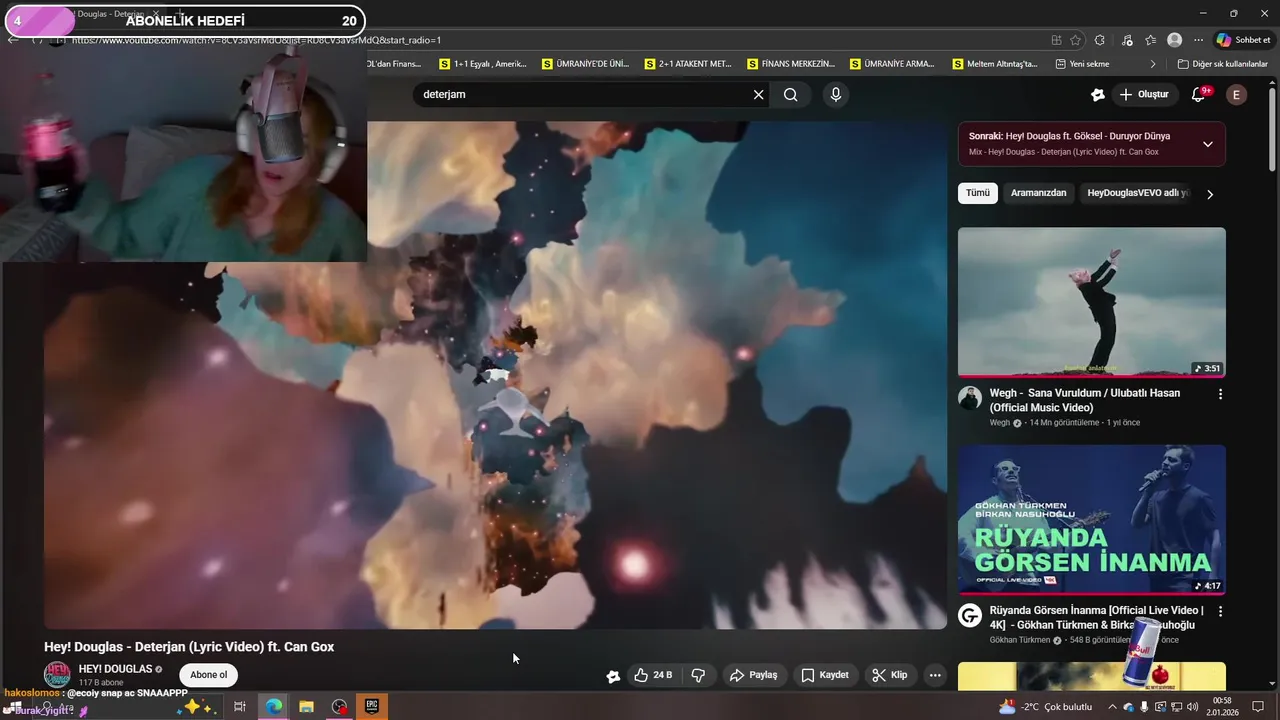Screen dimensions: 1280x720
Task: Clear the search box with the X
Action: pos(758,94)
